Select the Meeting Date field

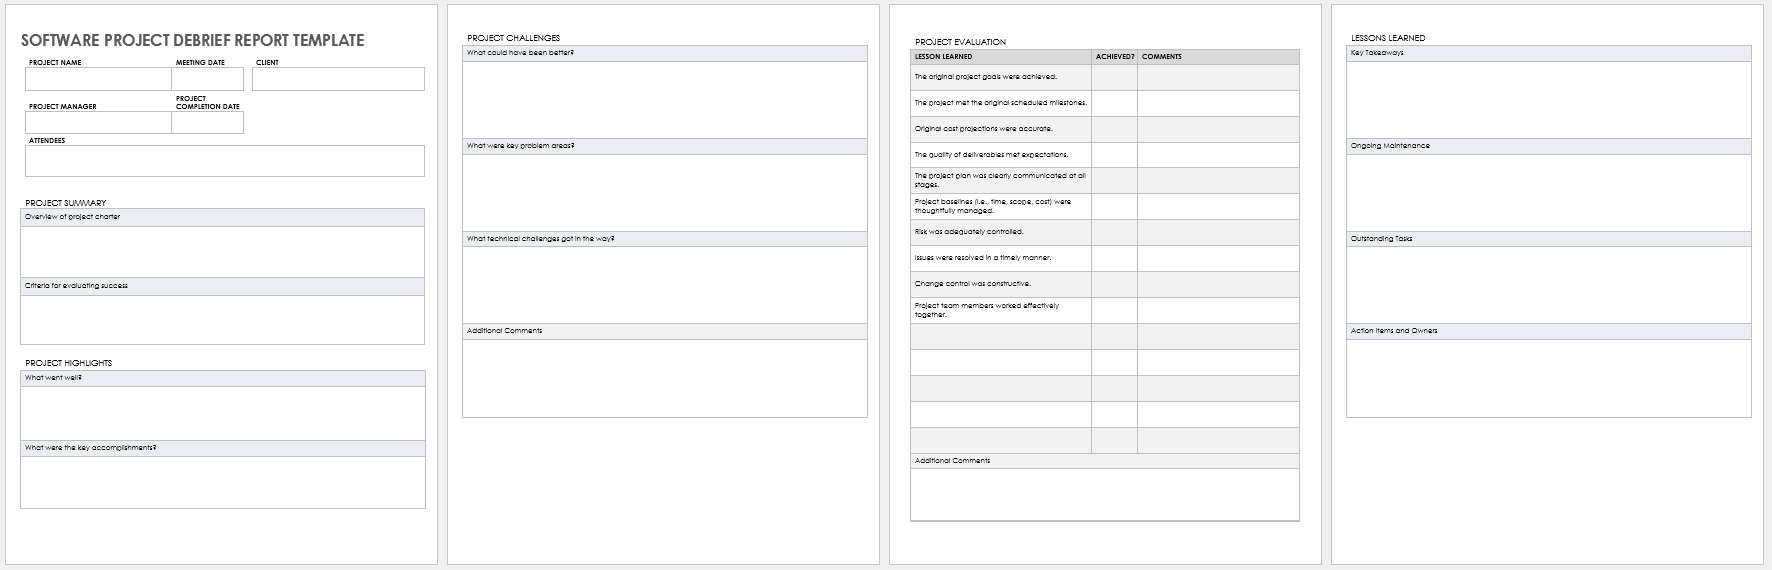207,79
